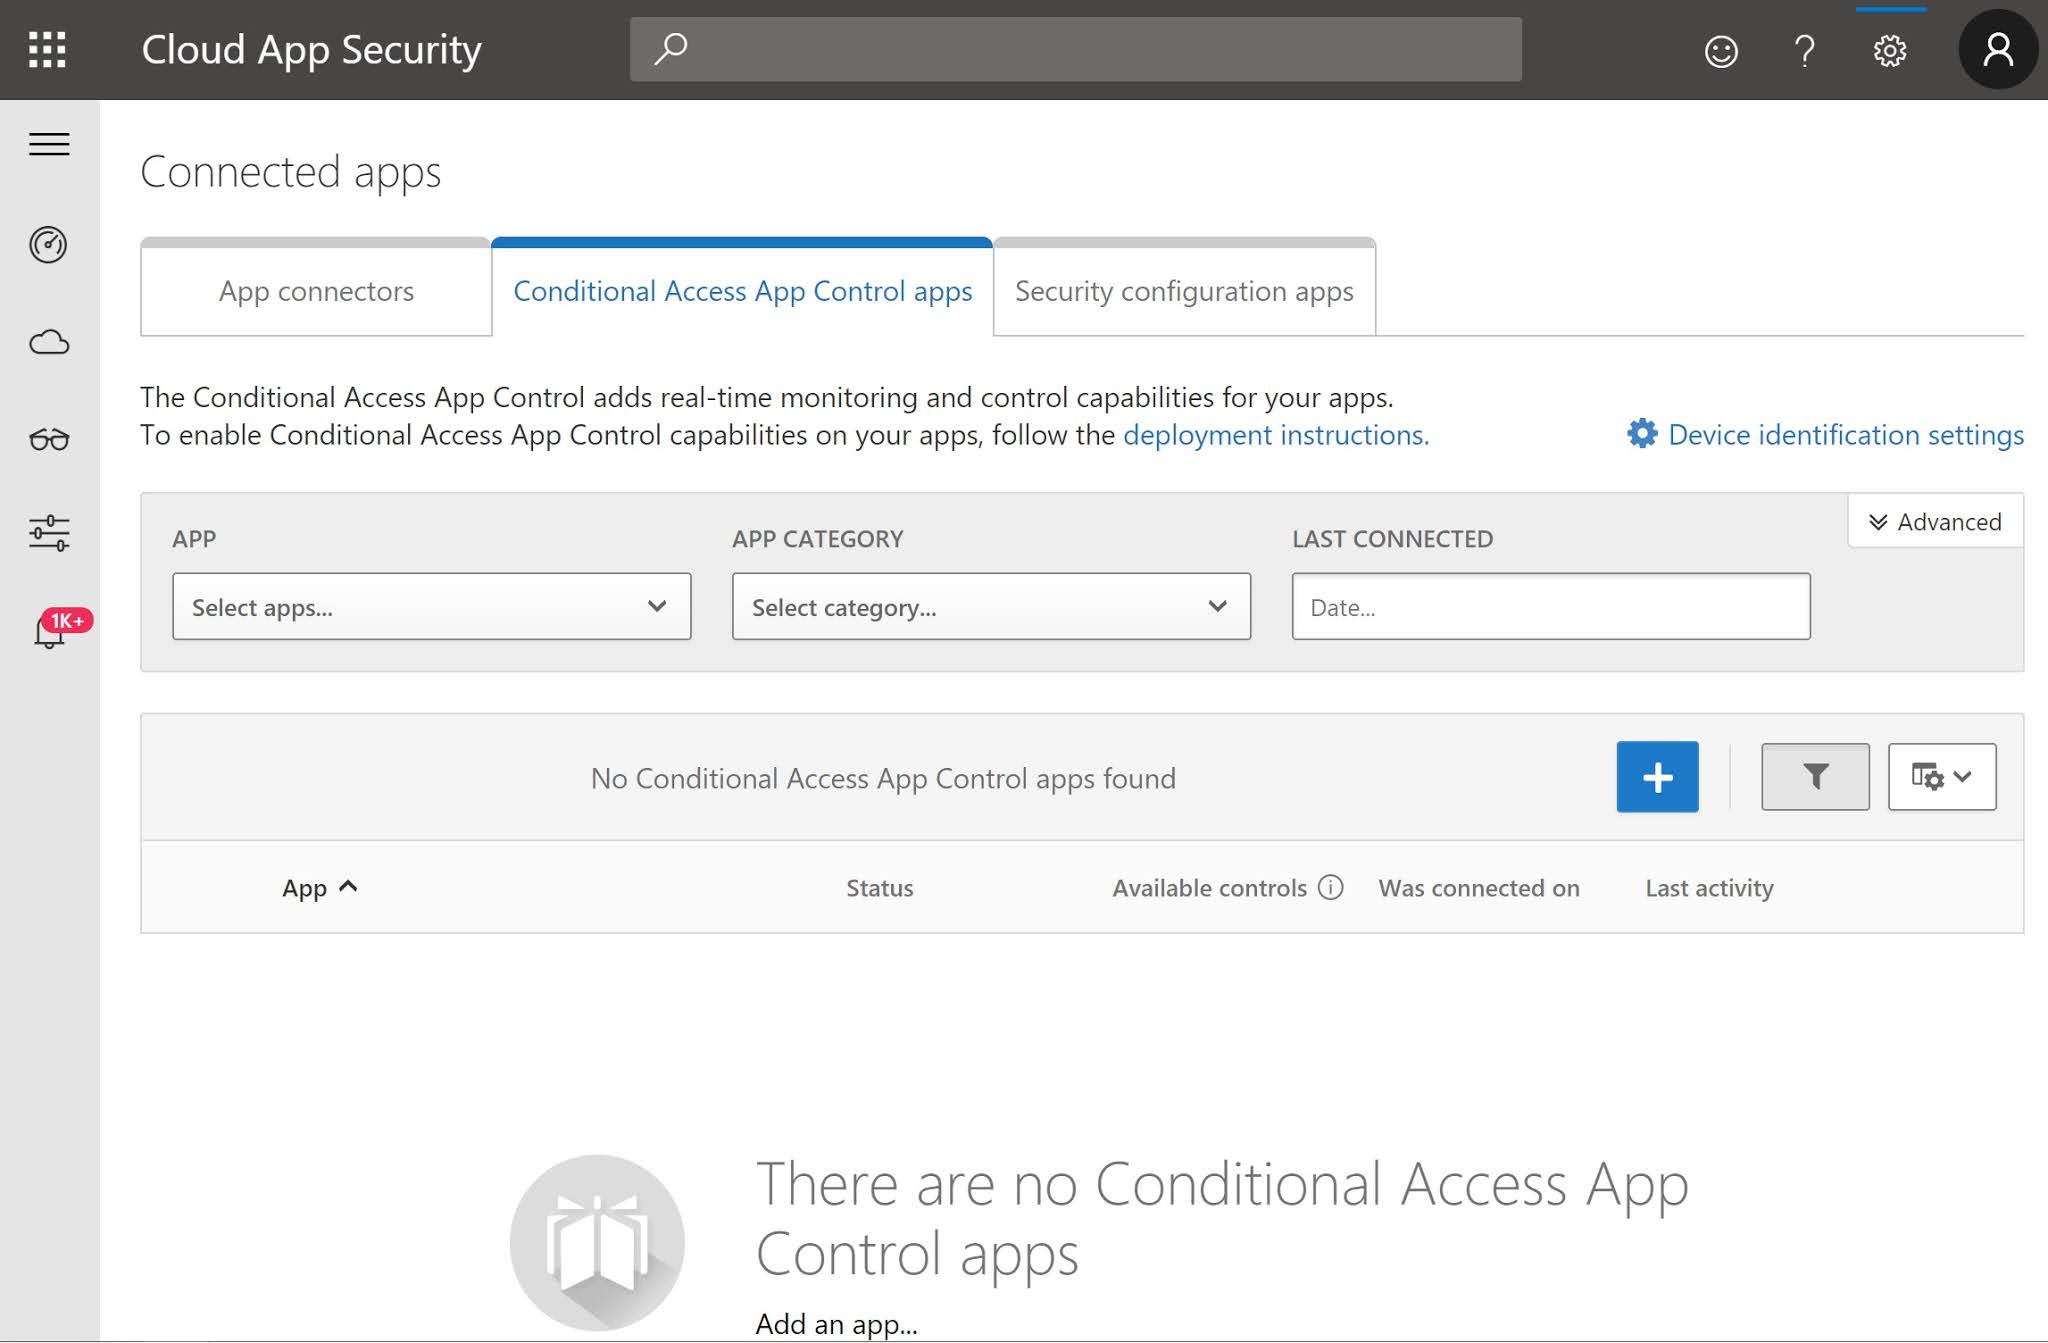This screenshot has height=1343, width=2048.
Task: Send feedback using the smiley icon
Action: point(1721,49)
